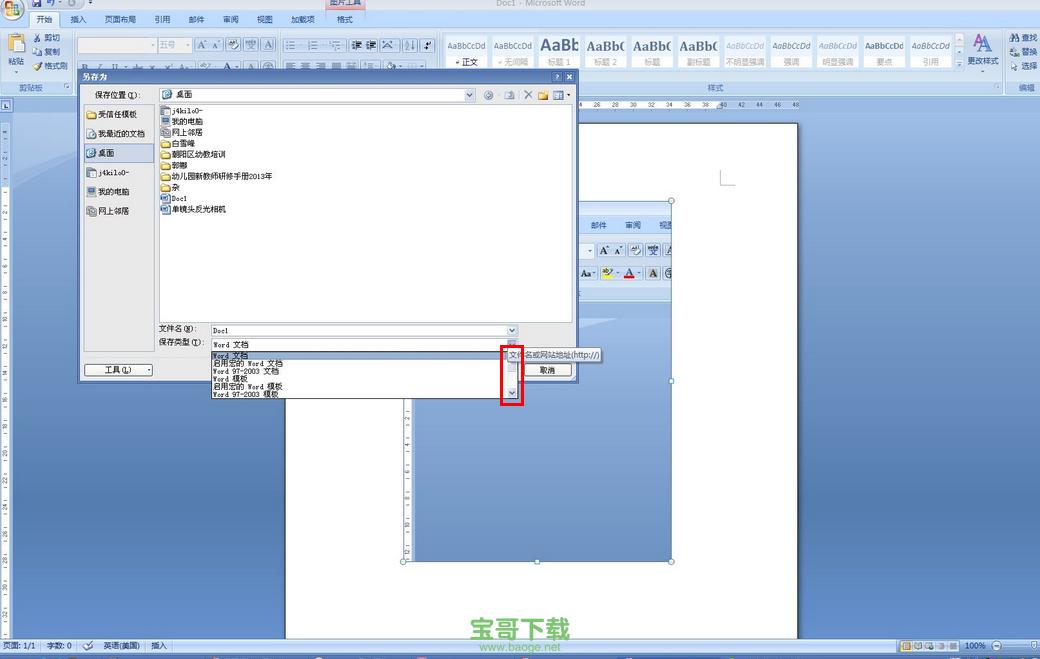Toggle Italic formatting in the ribbon
Screen dimensions: 1040x659
pos(99,66)
